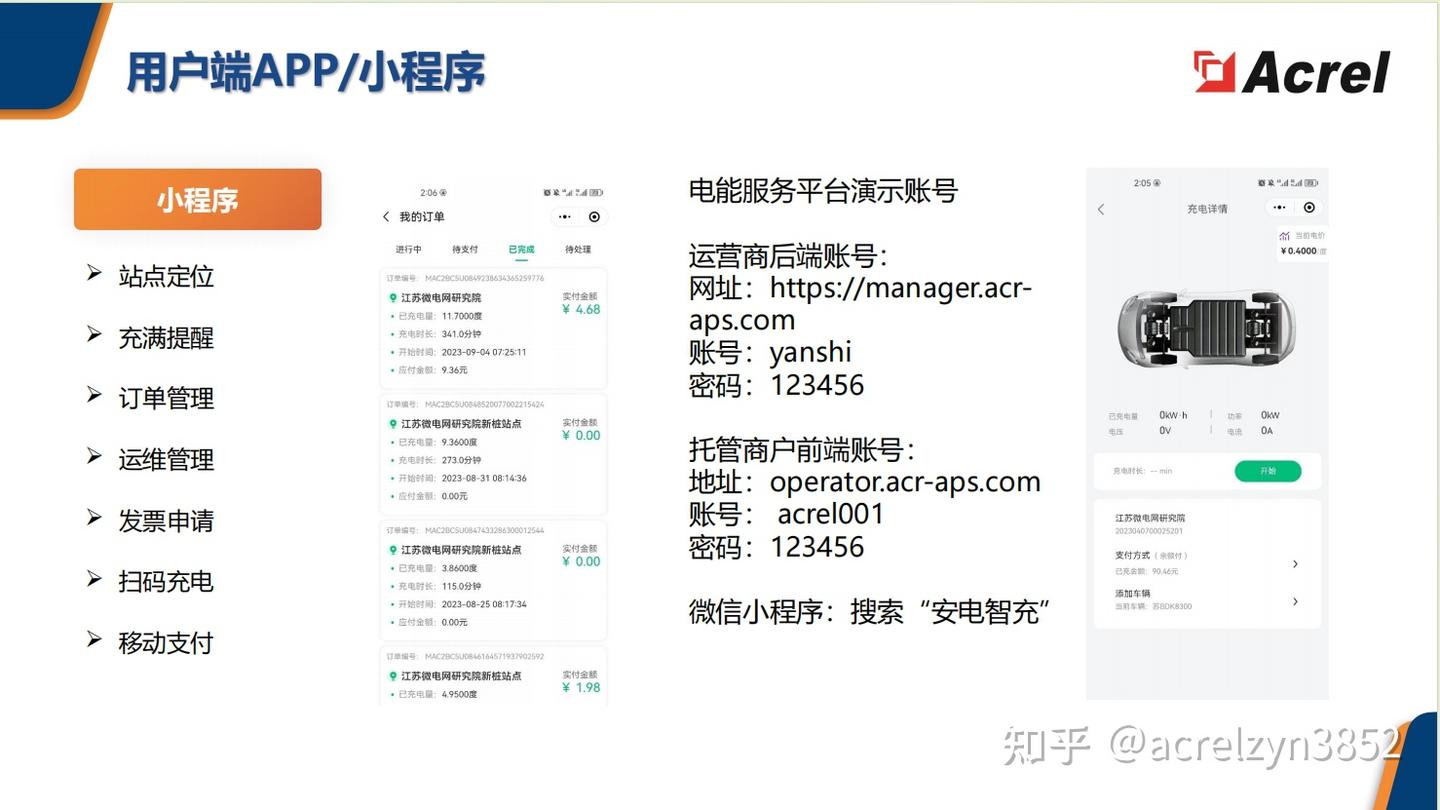Click 当前车辆 苏BDK8300 text

click(x=1153, y=606)
